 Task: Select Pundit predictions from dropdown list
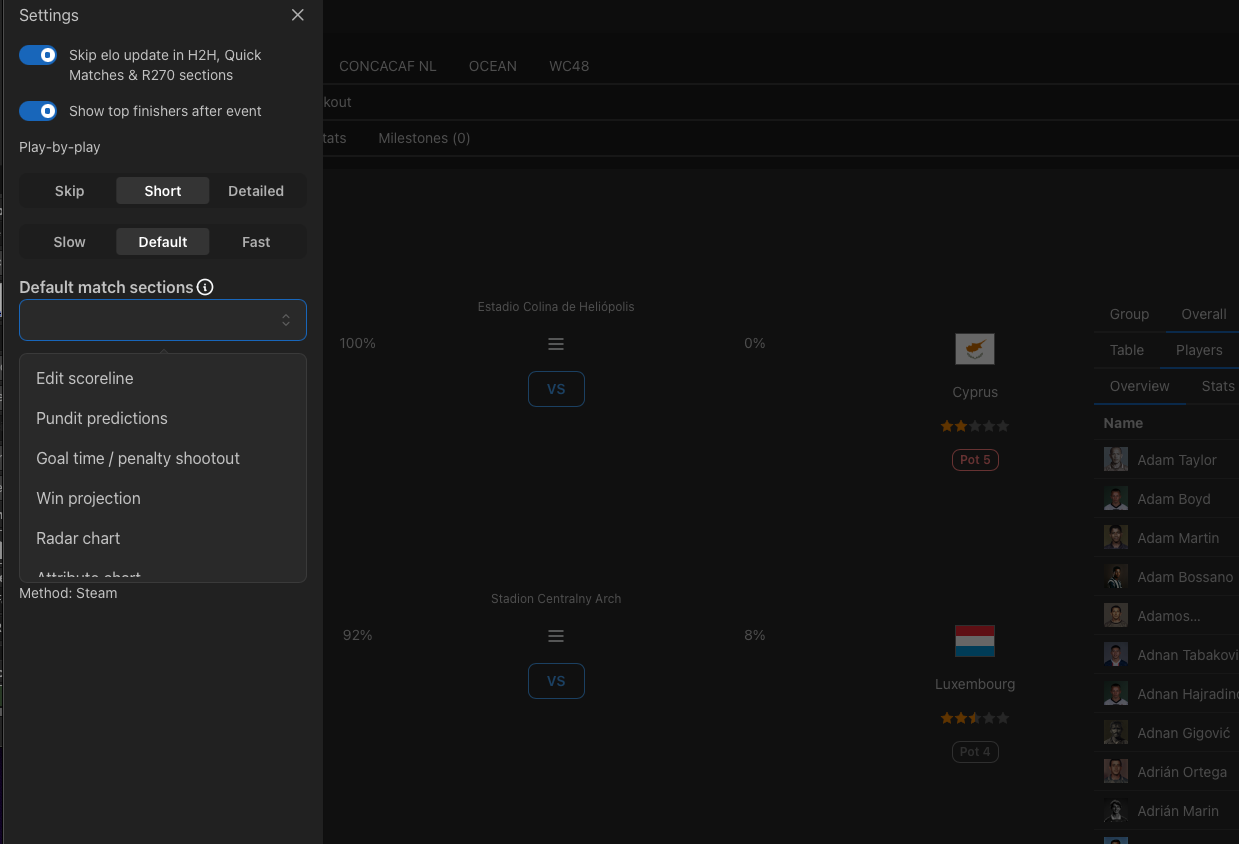pyautogui.click(x=163, y=418)
